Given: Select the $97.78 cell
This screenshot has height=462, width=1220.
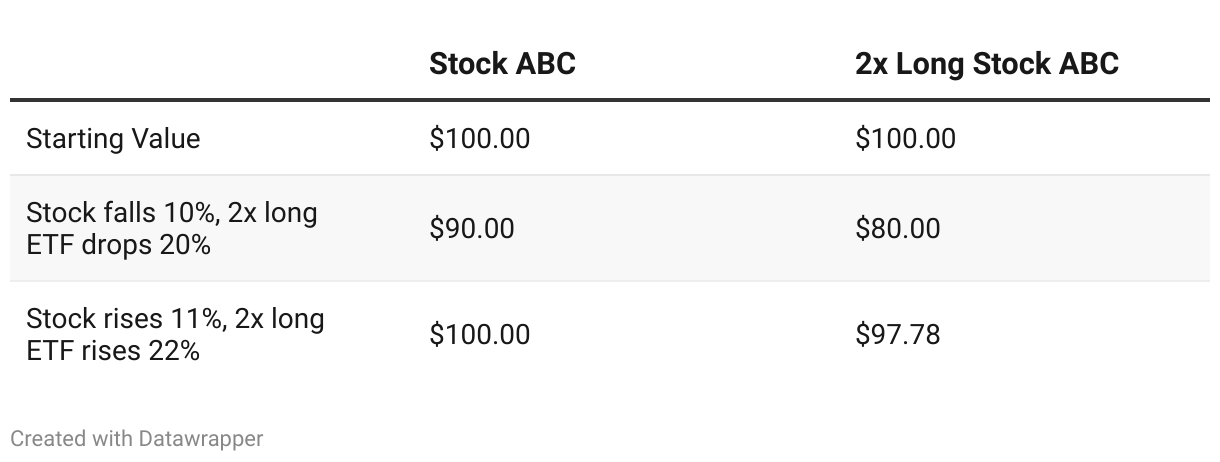Looking at the screenshot, I should point(897,334).
